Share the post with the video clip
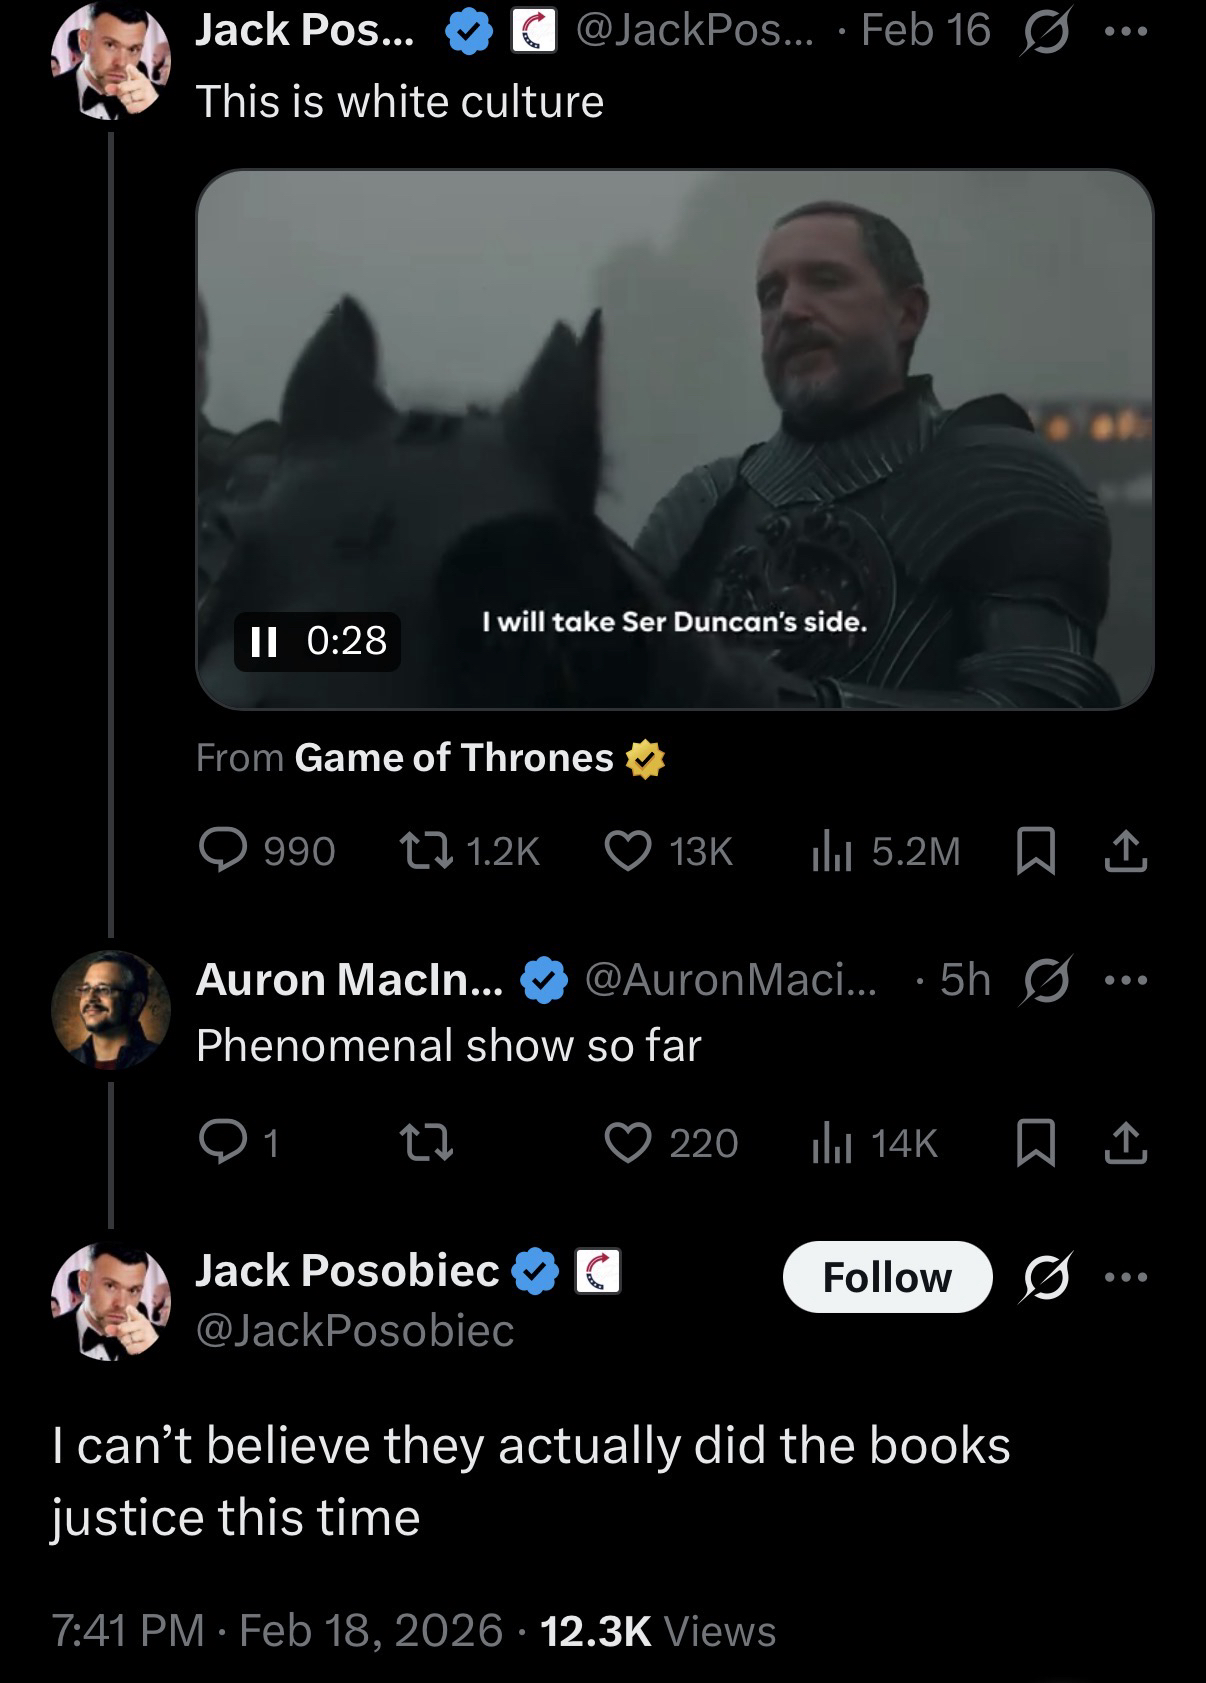The image size is (1206, 1683). [1125, 851]
